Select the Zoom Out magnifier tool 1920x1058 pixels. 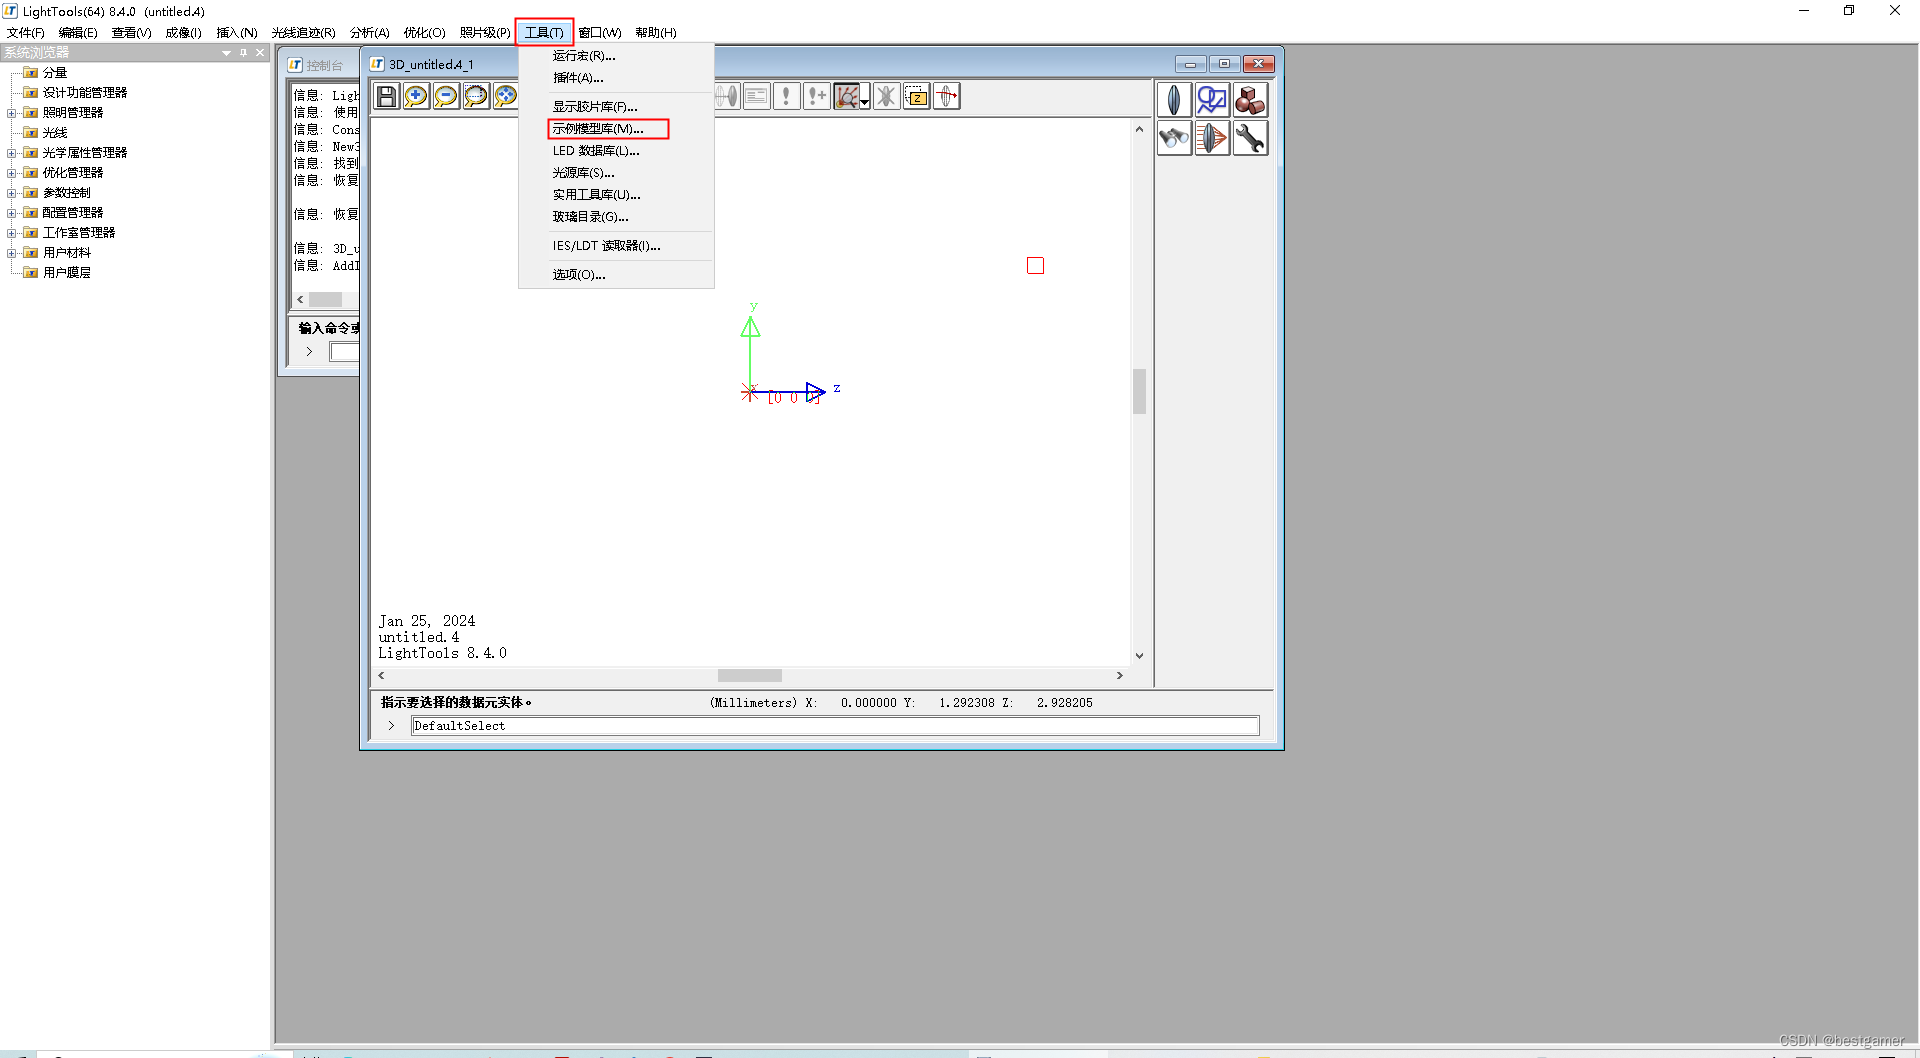coord(446,96)
